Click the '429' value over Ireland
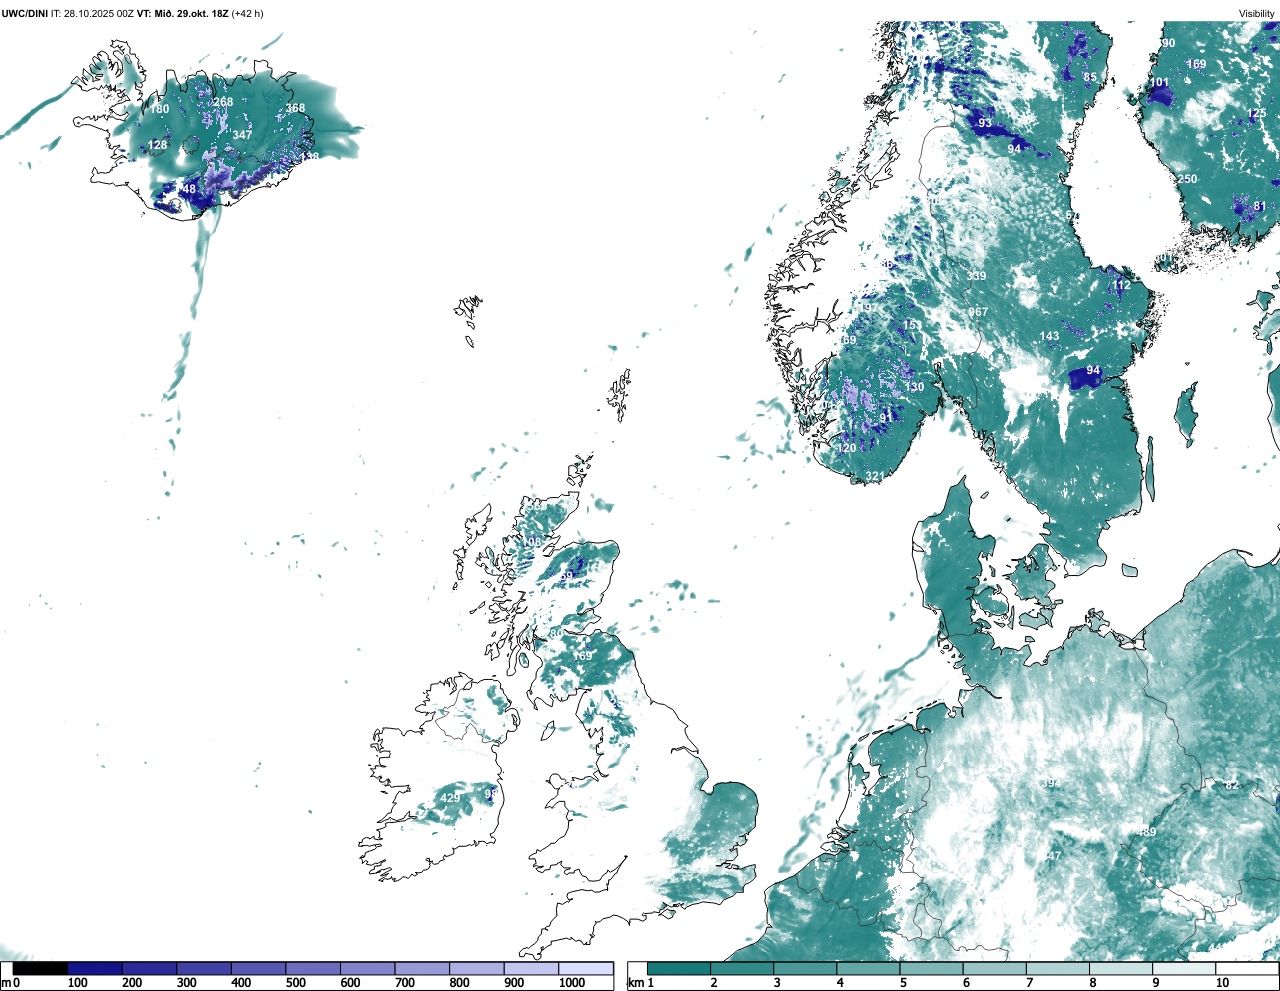The width and height of the screenshot is (1280, 991). click(451, 797)
